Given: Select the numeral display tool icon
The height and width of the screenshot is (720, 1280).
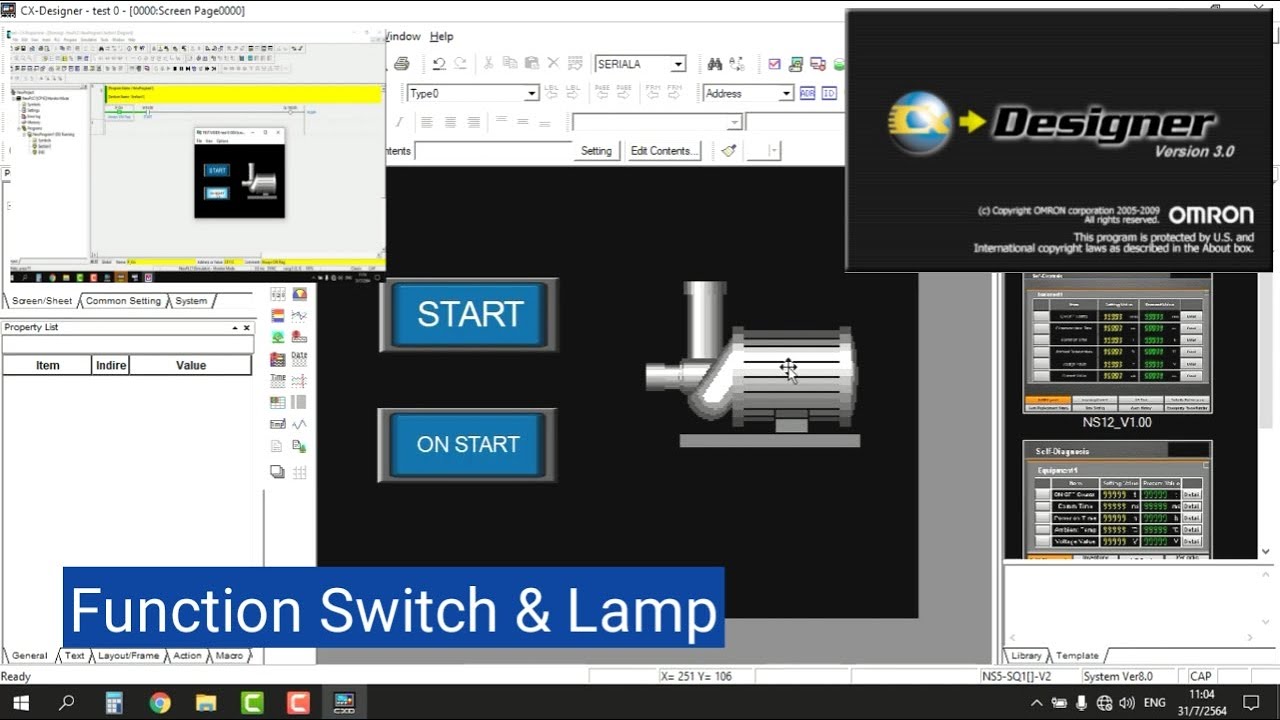Looking at the screenshot, I should (x=278, y=294).
